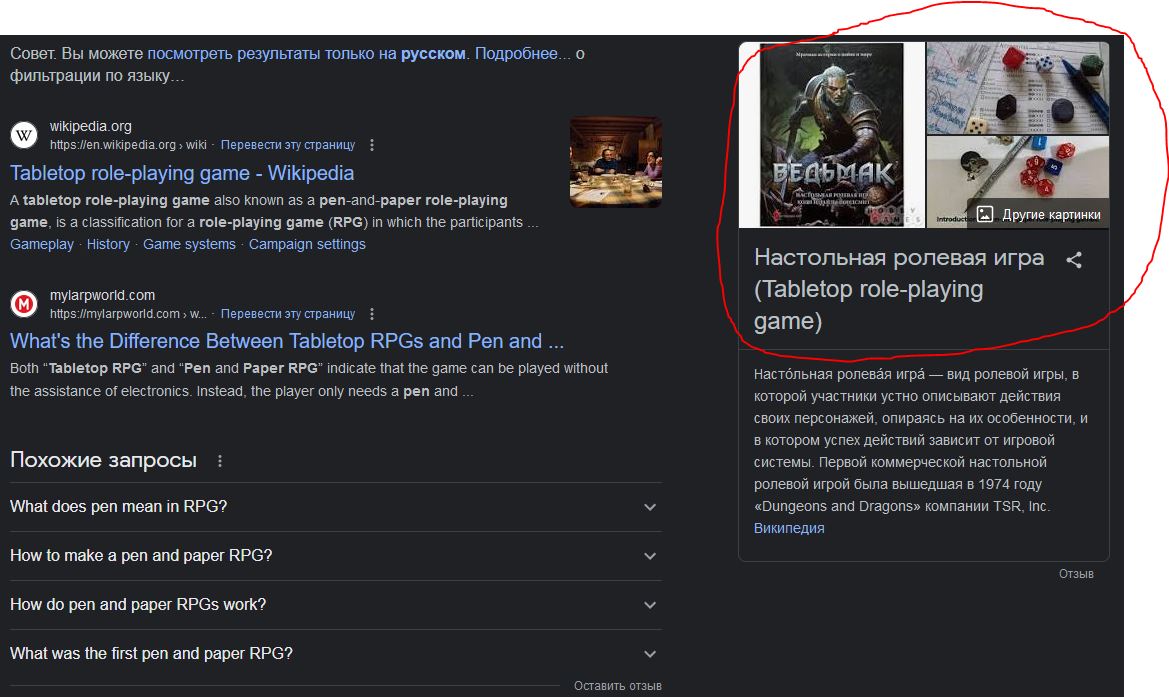1169x697 pixels.
Task: Click 'https://mylarpworld.com › w...' URL text
Action: click(128, 314)
